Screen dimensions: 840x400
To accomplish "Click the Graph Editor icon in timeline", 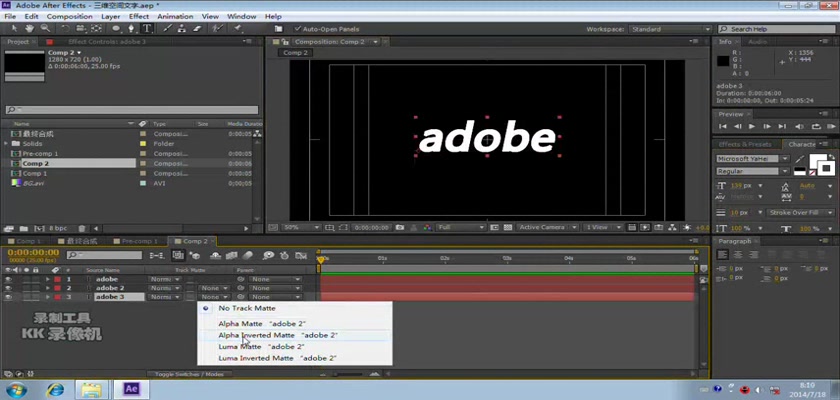I will pos(301,256).
